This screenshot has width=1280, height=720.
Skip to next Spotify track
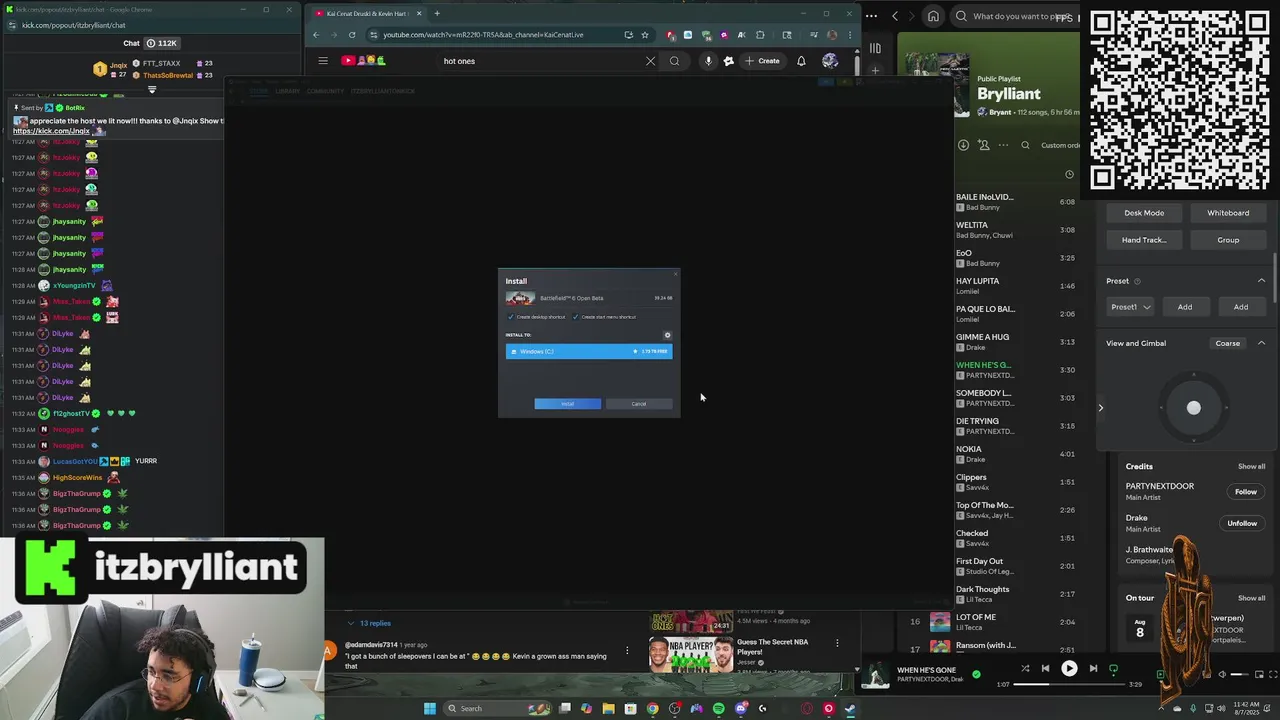[1093, 668]
